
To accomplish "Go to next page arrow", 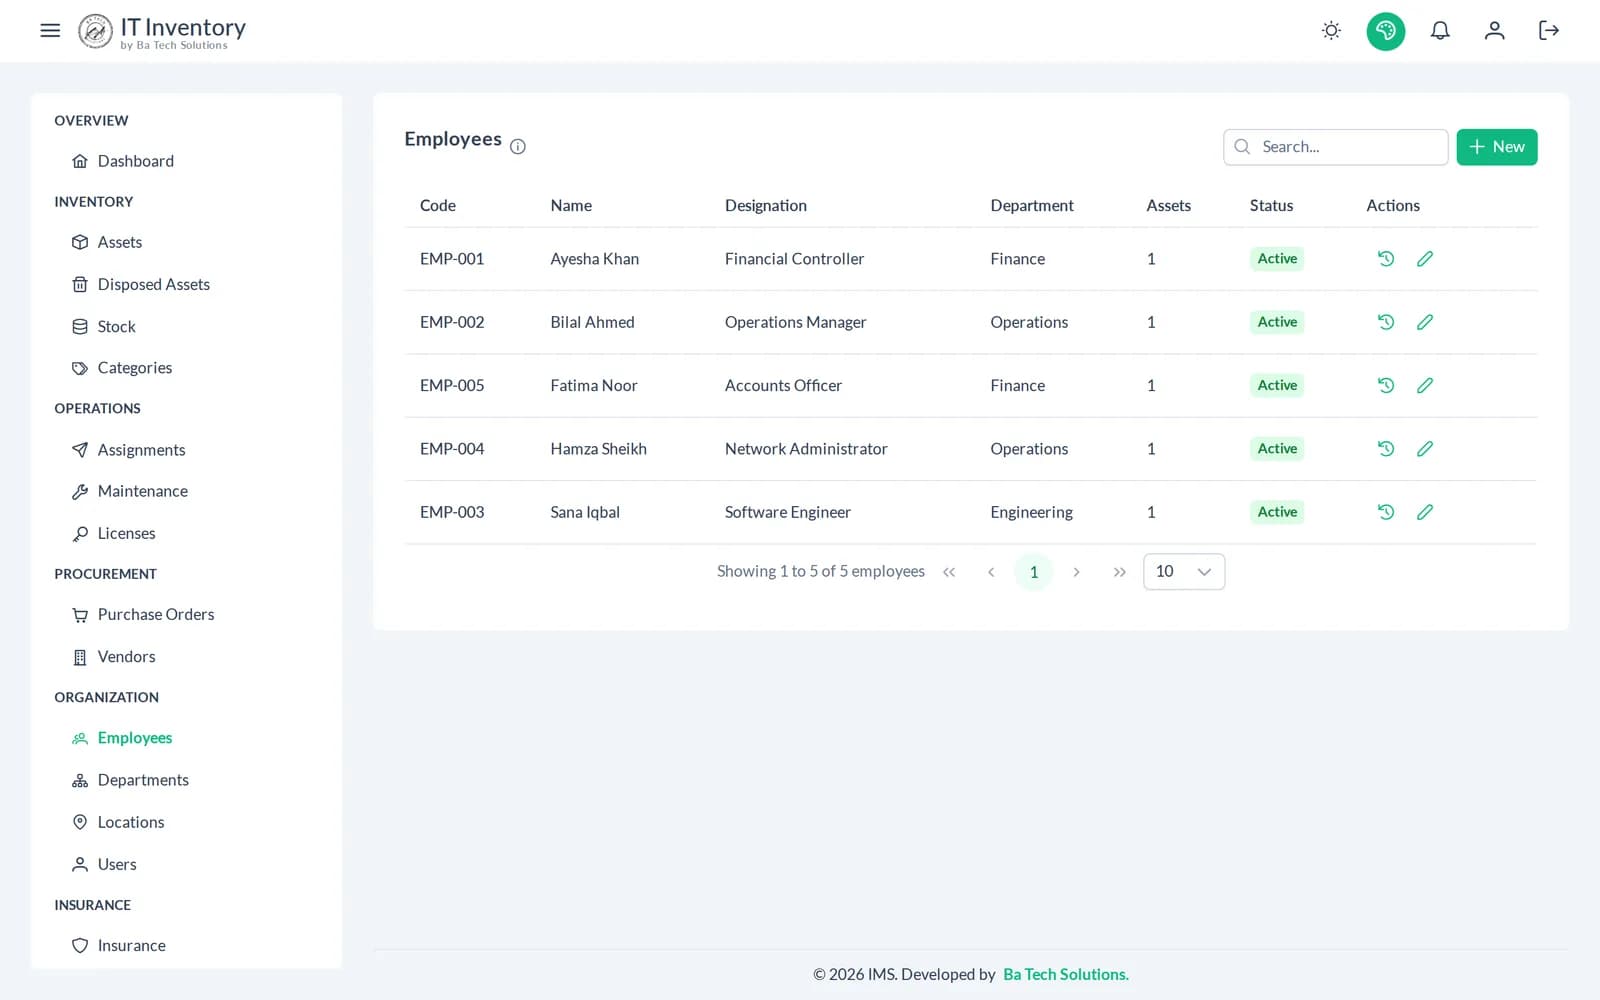I will tap(1076, 572).
